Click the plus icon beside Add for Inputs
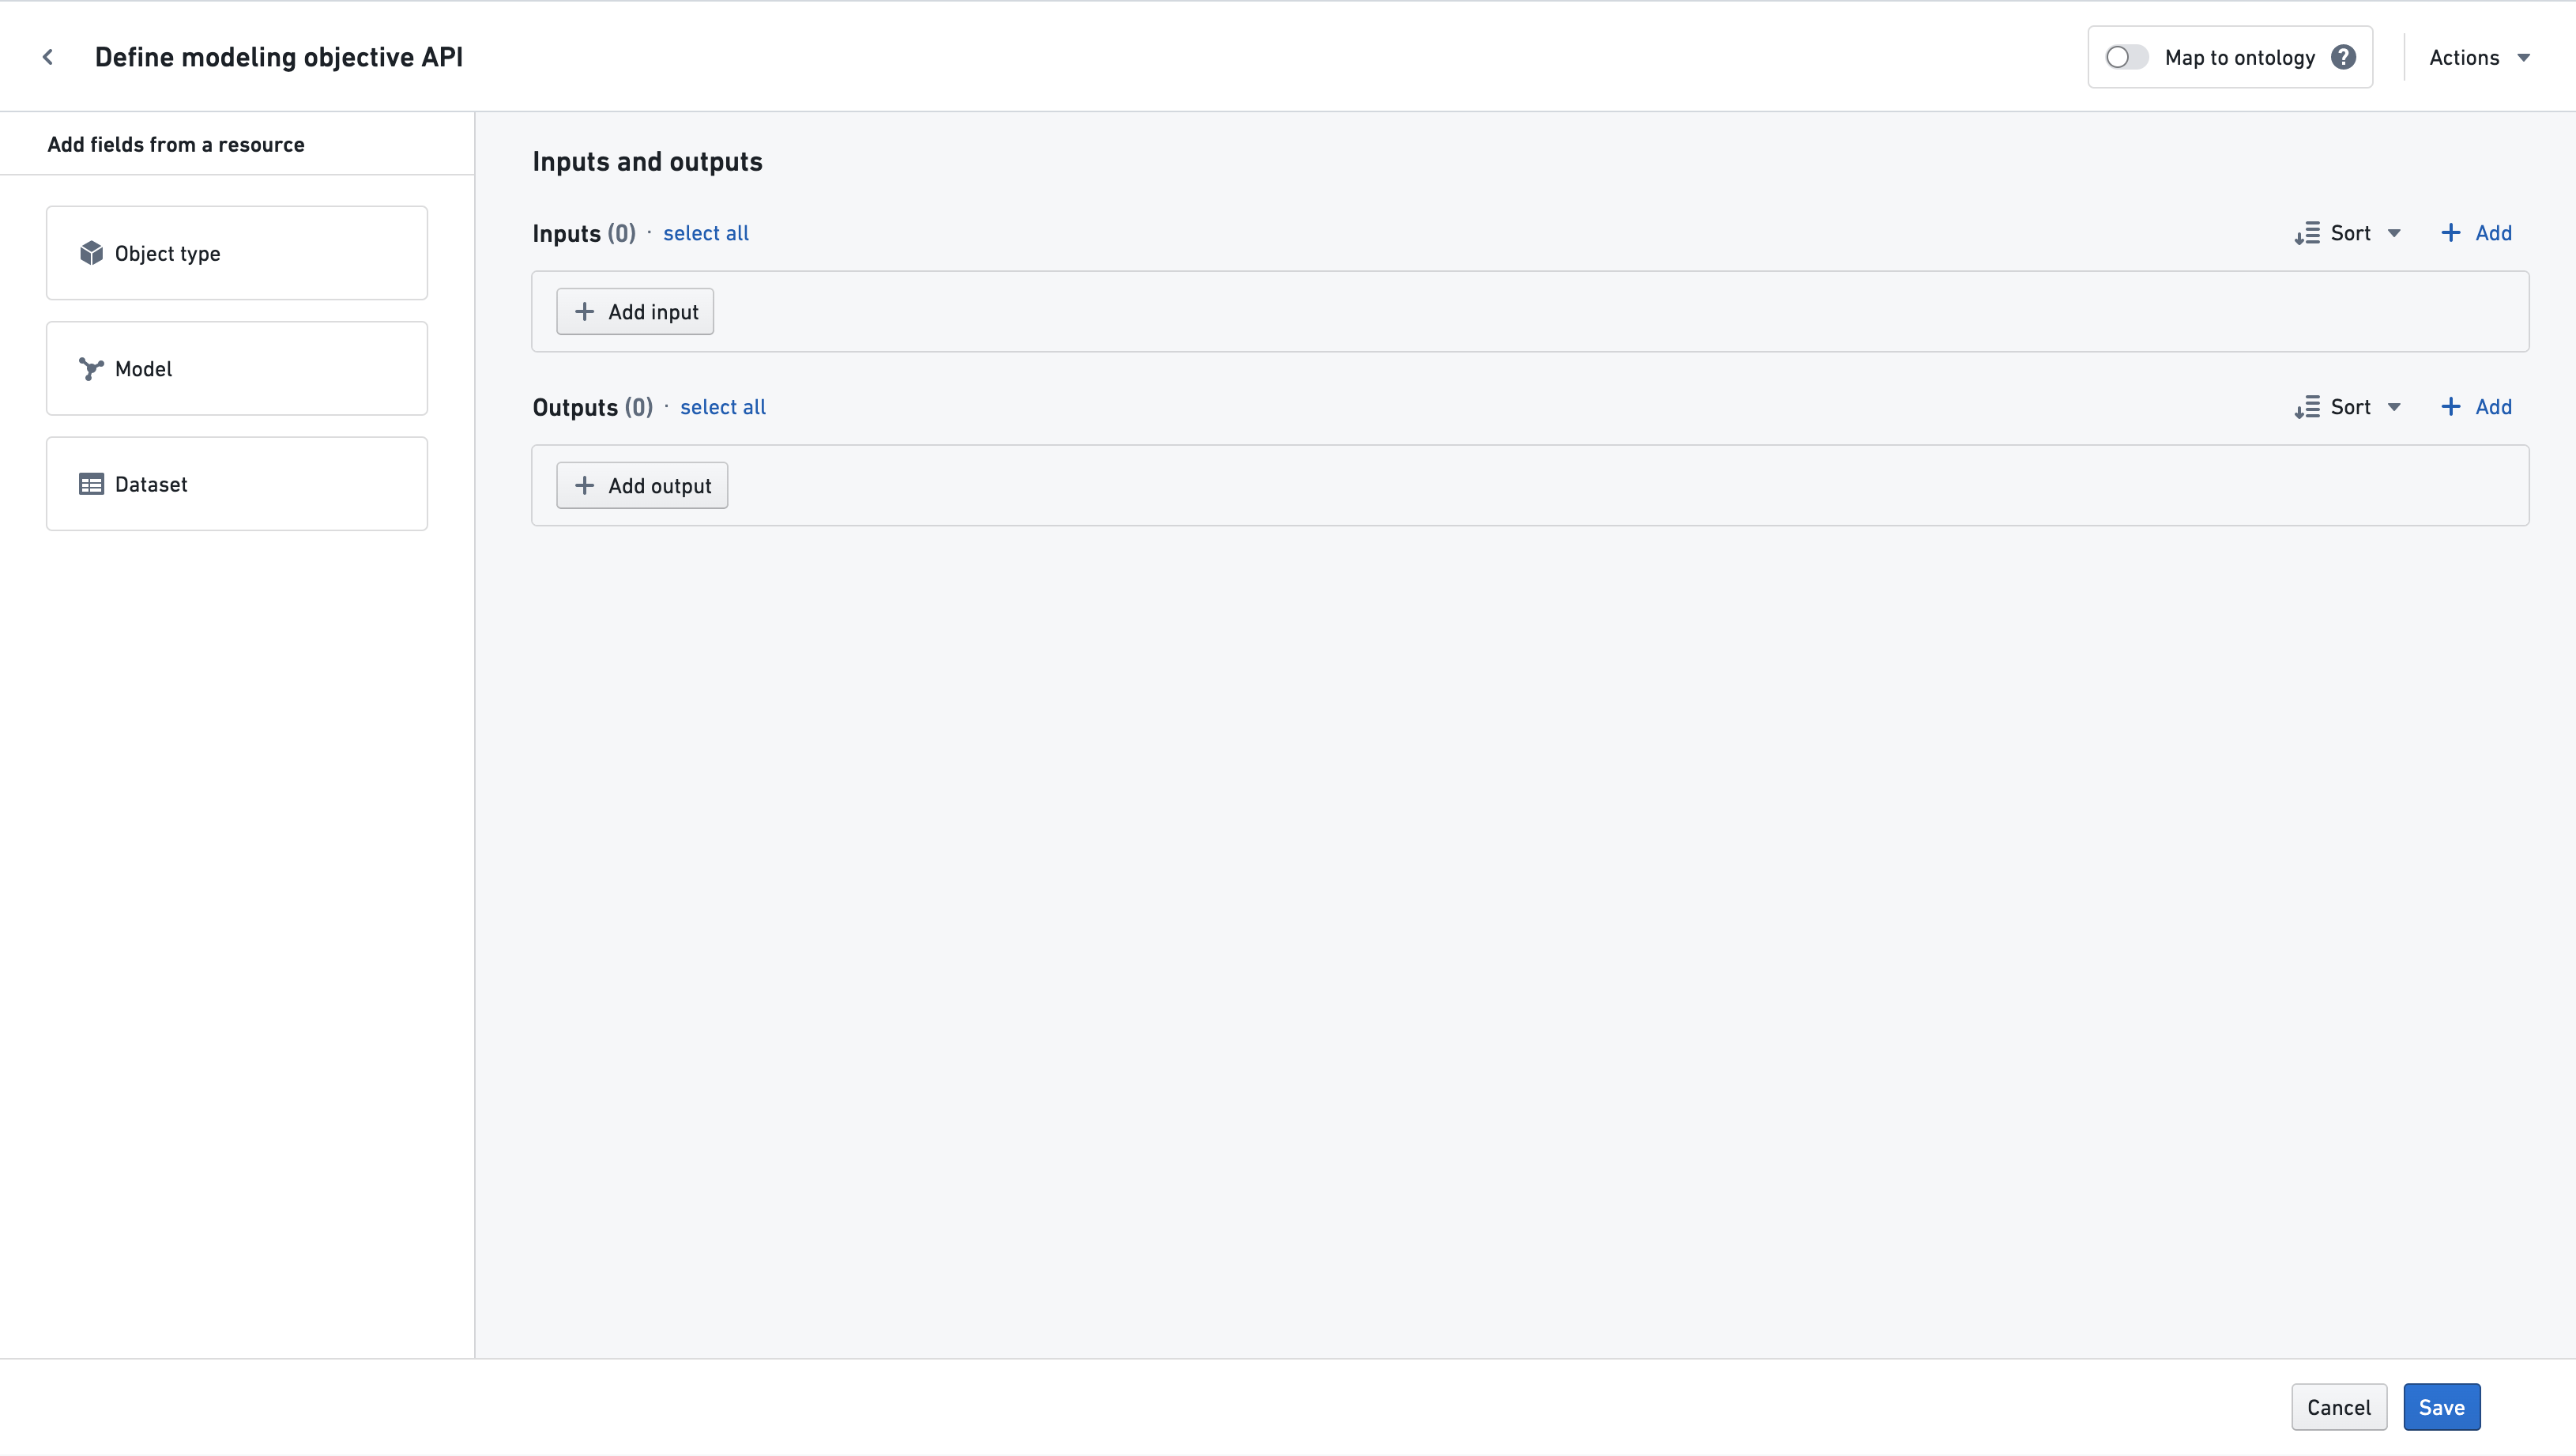Image resolution: width=2576 pixels, height=1456 pixels. tap(2450, 232)
